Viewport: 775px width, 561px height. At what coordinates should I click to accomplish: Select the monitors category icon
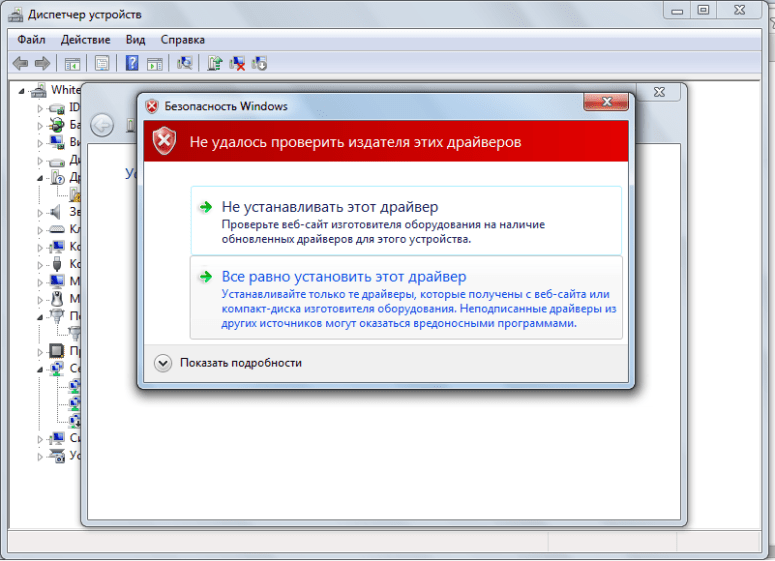(57, 281)
